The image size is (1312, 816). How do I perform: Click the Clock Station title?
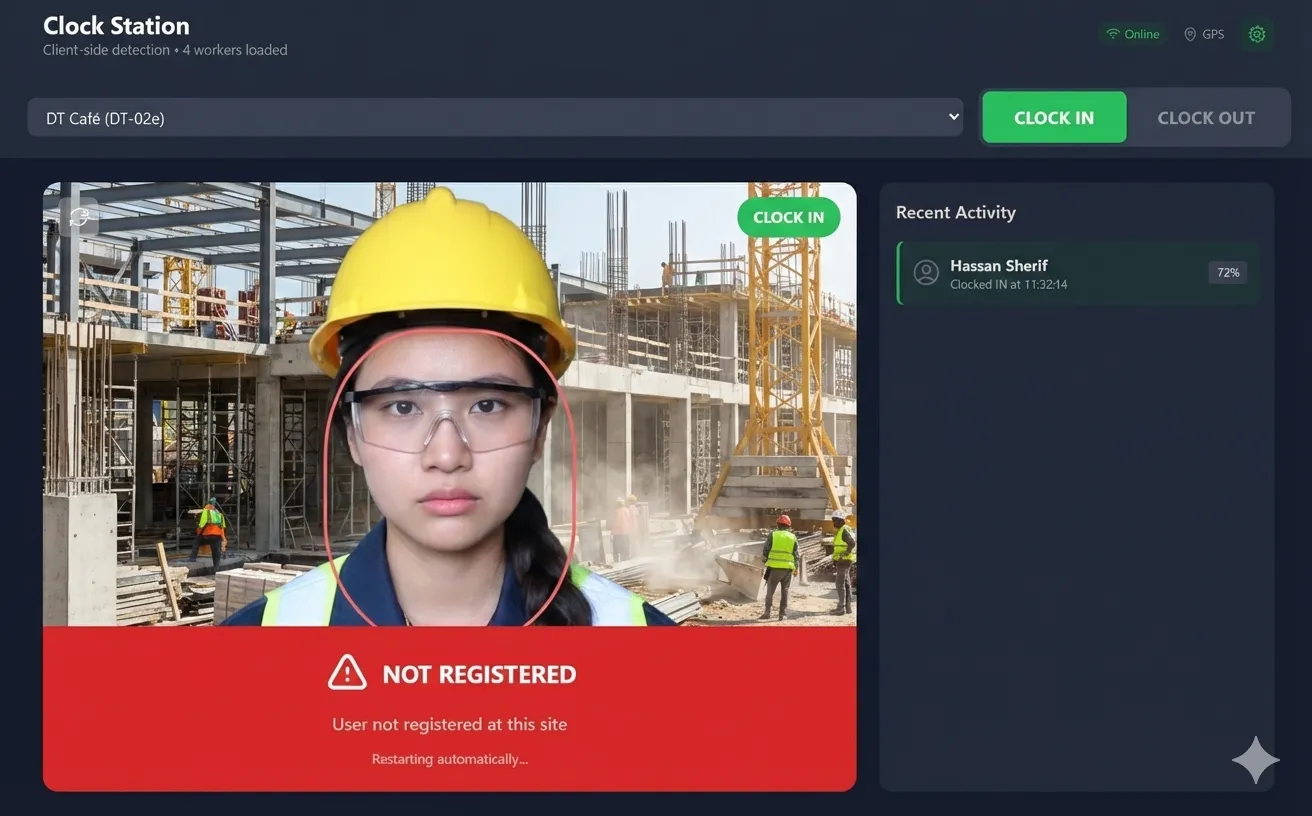click(x=116, y=25)
